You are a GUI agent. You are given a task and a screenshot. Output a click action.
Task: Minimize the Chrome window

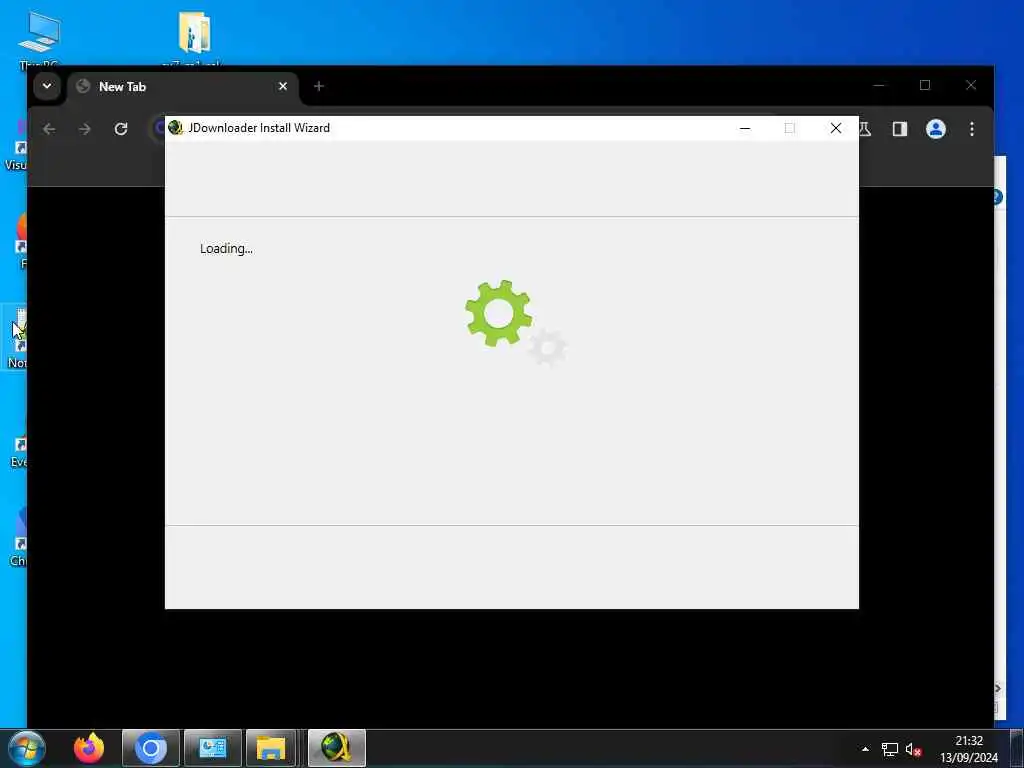point(879,86)
